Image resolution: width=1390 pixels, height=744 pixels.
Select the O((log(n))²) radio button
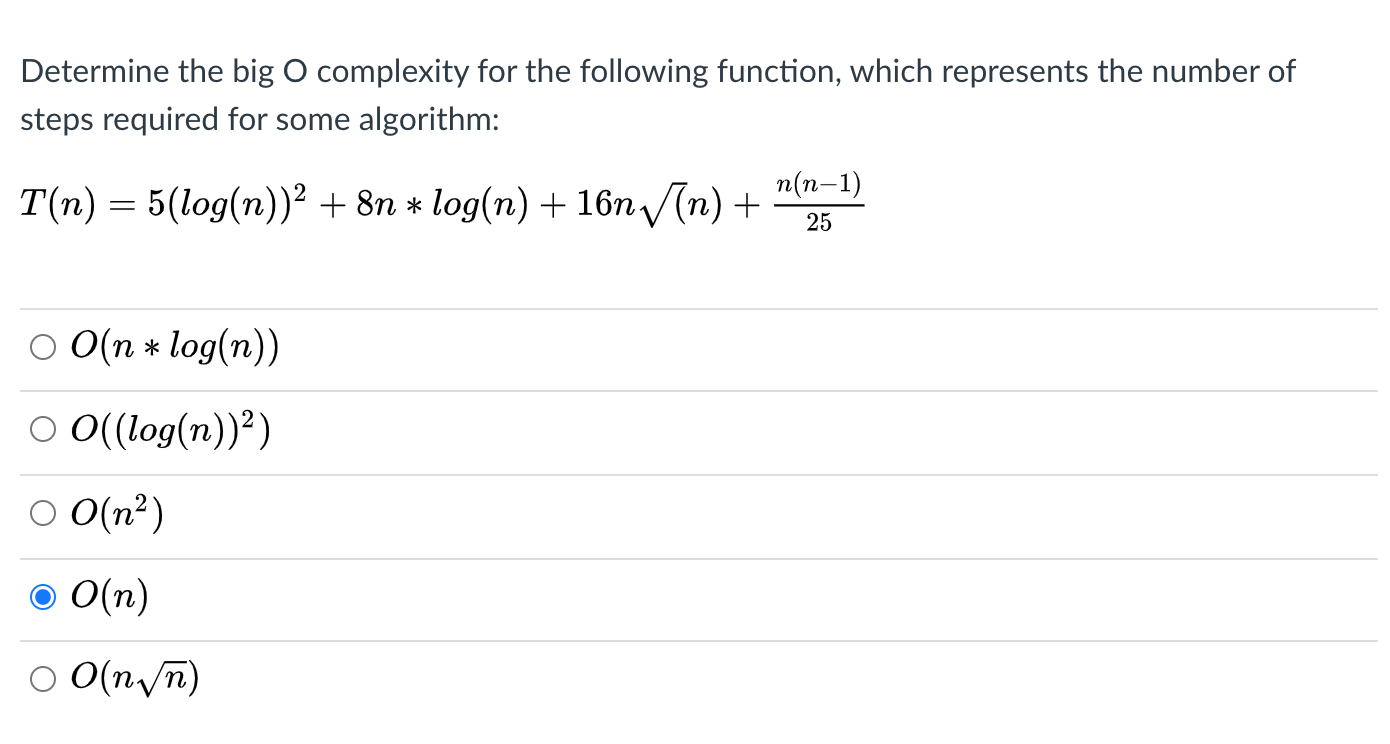click(x=43, y=428)
